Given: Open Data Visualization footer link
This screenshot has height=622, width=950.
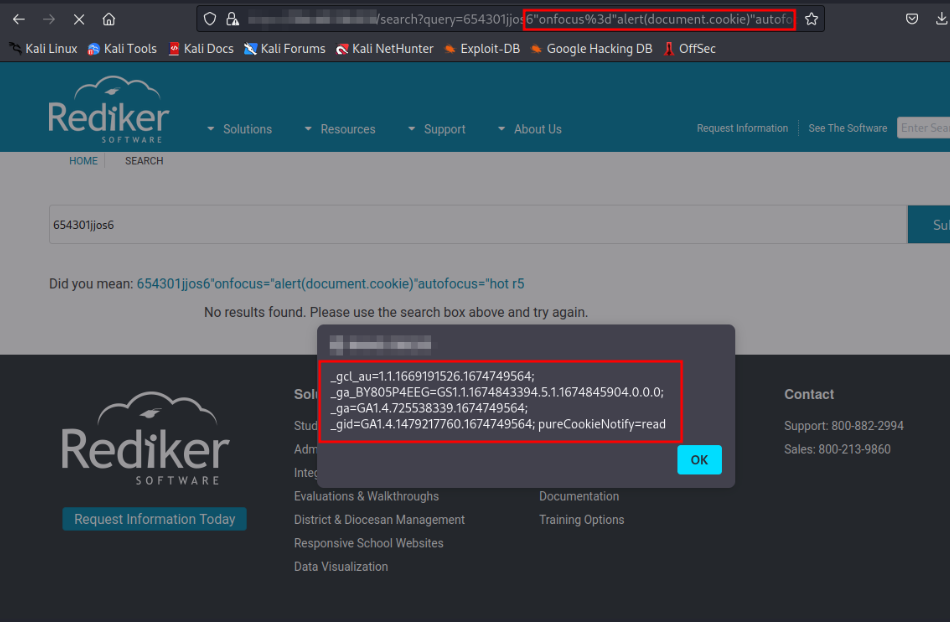Looking at the screenshot, I should pyautogui.click(x=341, y=567).
